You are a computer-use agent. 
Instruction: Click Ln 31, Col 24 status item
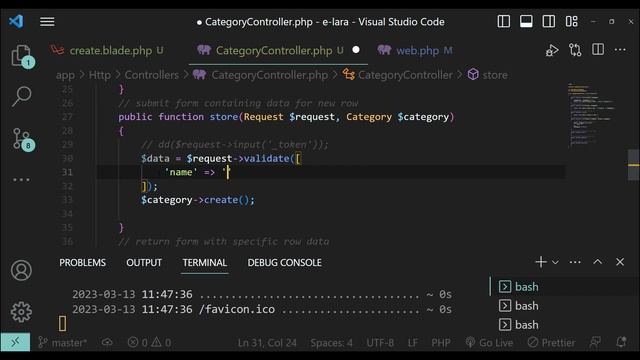[x=267, y=343]
